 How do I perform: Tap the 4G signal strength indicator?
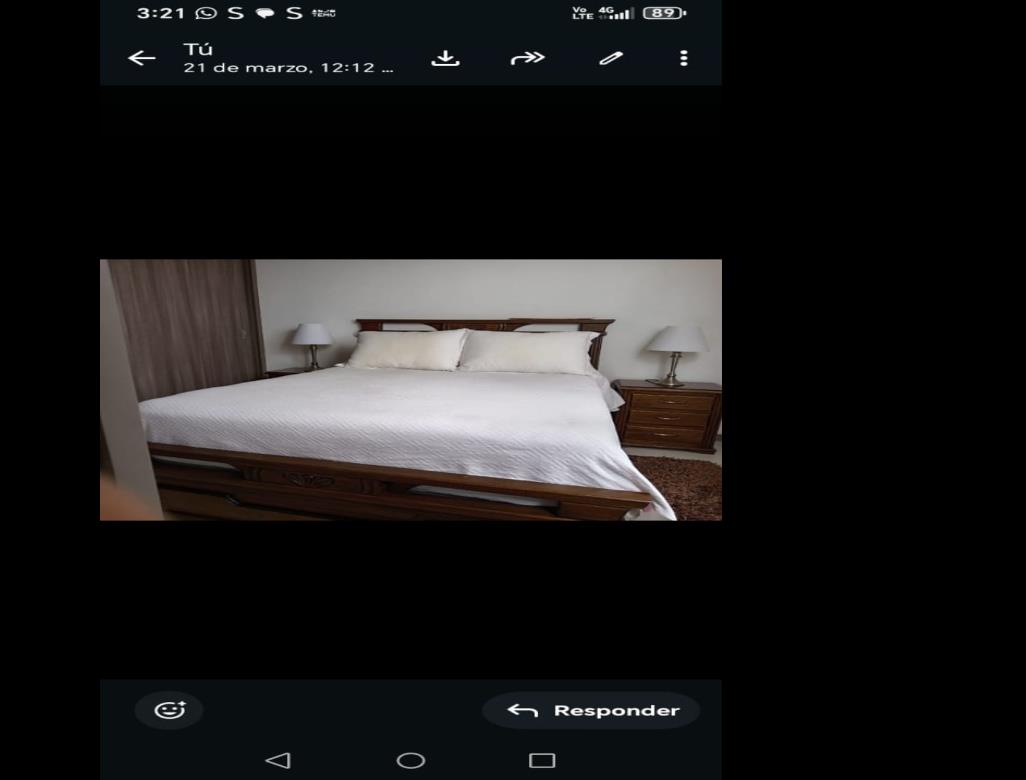click(x=616, y=13)
